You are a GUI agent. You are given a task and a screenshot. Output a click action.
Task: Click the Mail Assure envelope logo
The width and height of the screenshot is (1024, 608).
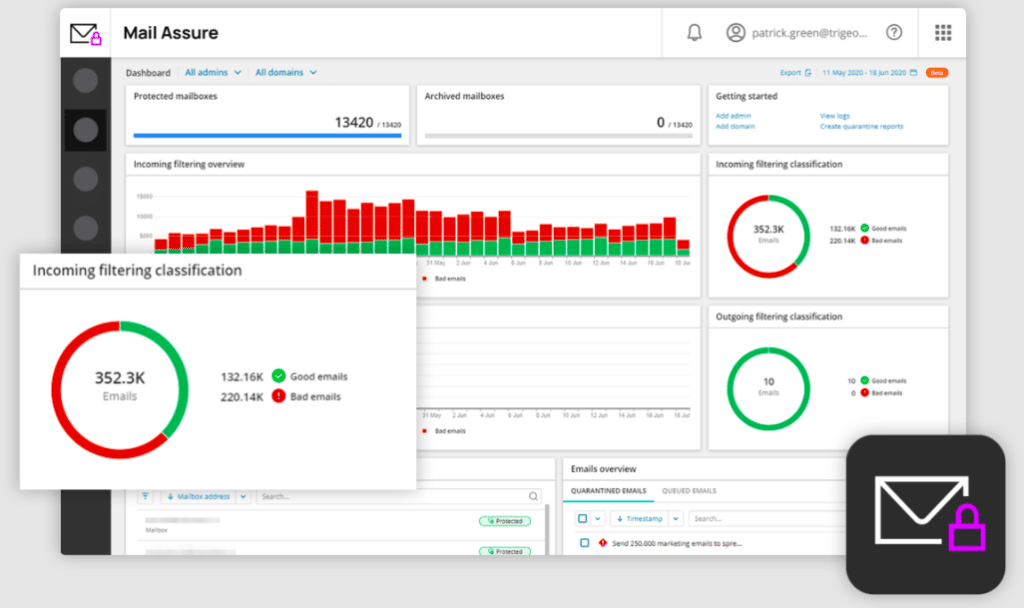pyautogui.click(x=86, y=34)
